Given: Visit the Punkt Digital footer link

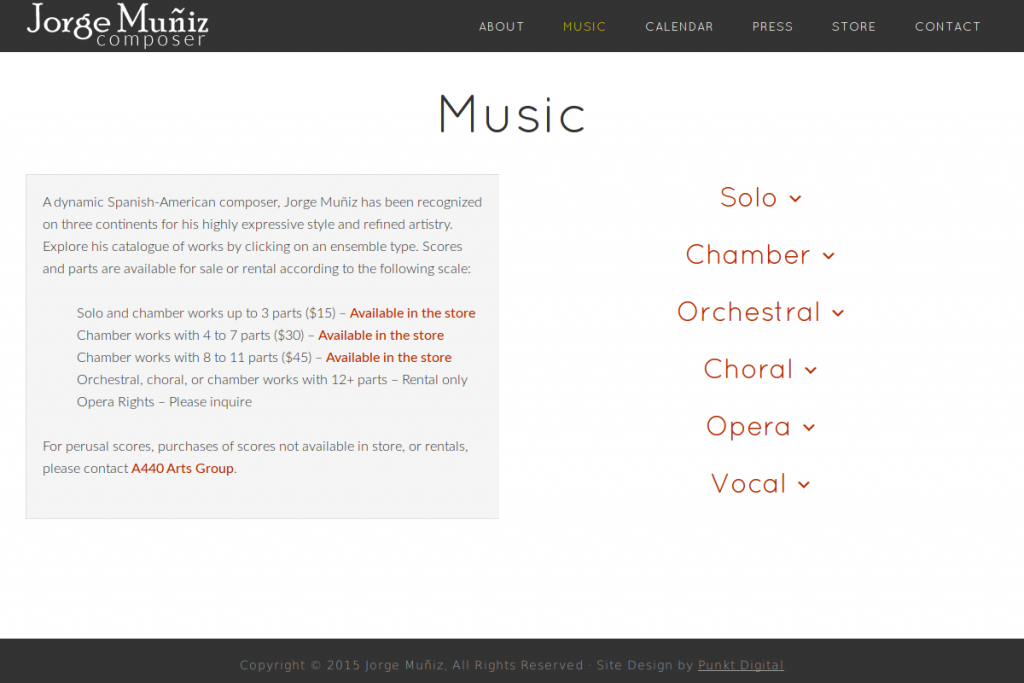Looking at the screenshot, I should 741,665.
